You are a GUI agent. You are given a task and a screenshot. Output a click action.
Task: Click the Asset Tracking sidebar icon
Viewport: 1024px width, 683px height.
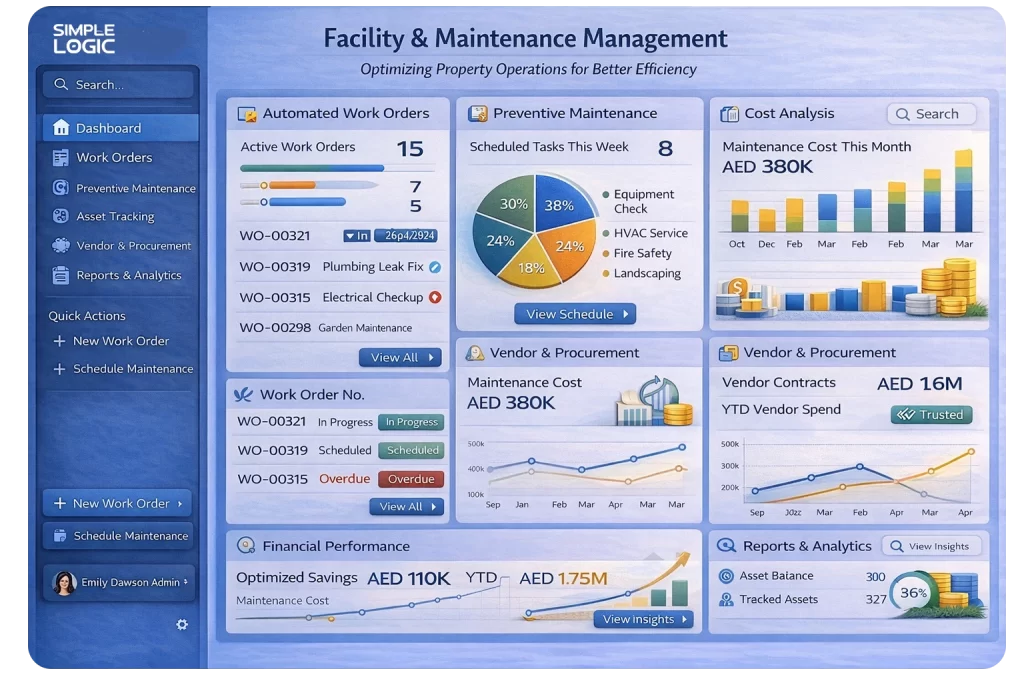coord(61,216)
